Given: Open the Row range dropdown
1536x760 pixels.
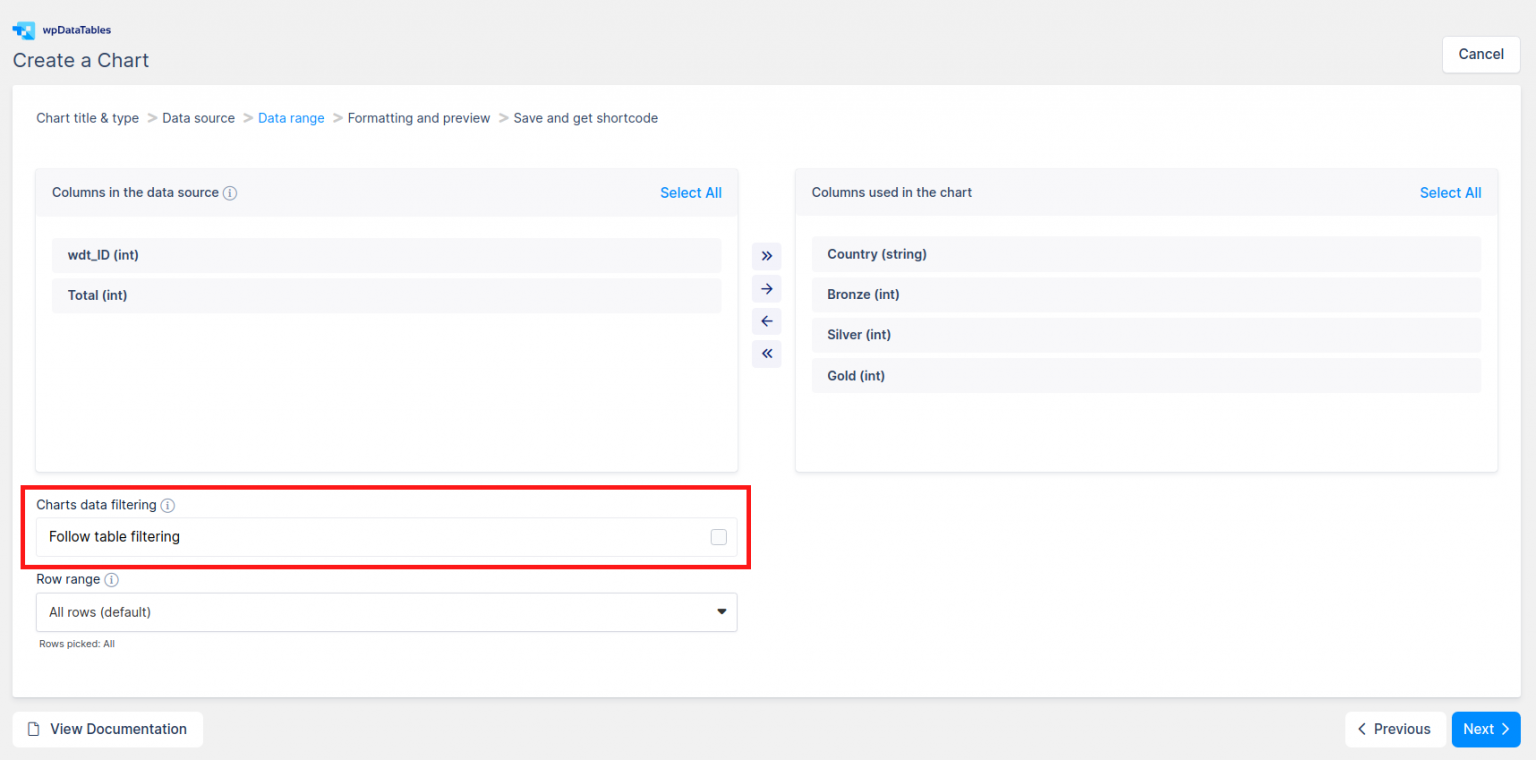Looking at the screenshot, I should [386, 612].
